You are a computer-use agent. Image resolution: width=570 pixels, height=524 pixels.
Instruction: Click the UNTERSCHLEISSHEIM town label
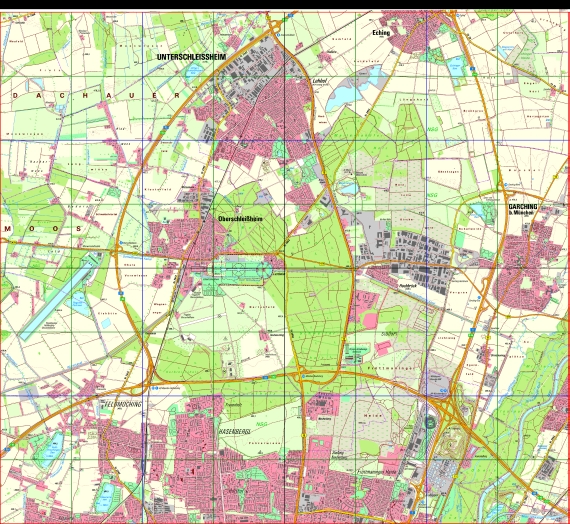192,57
